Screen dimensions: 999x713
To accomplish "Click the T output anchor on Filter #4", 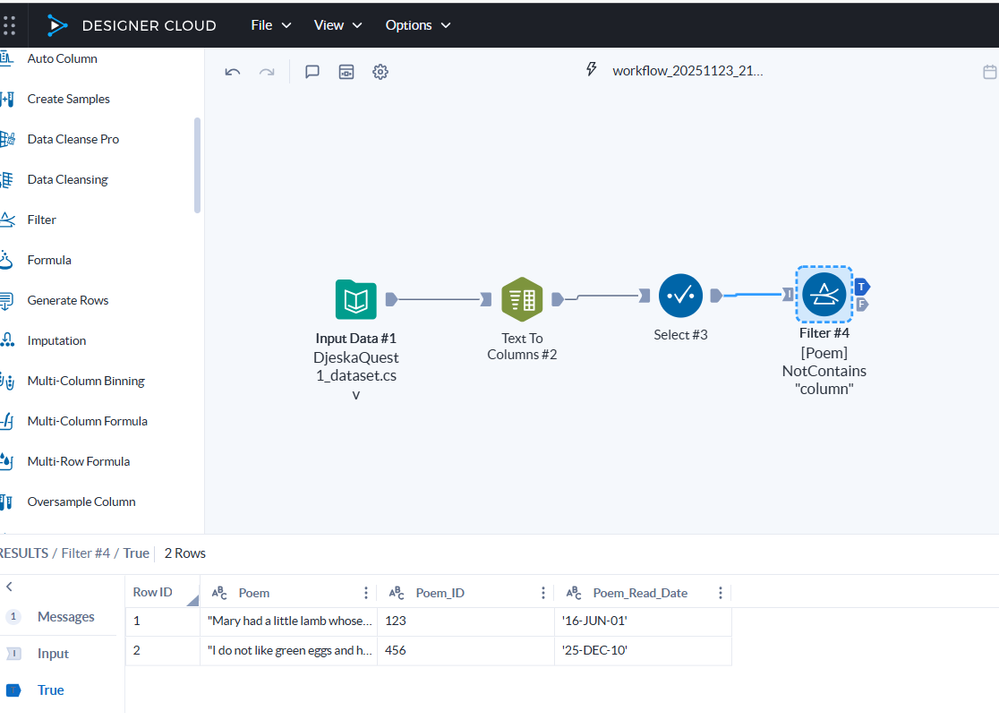I will click(x=861, y=286).
